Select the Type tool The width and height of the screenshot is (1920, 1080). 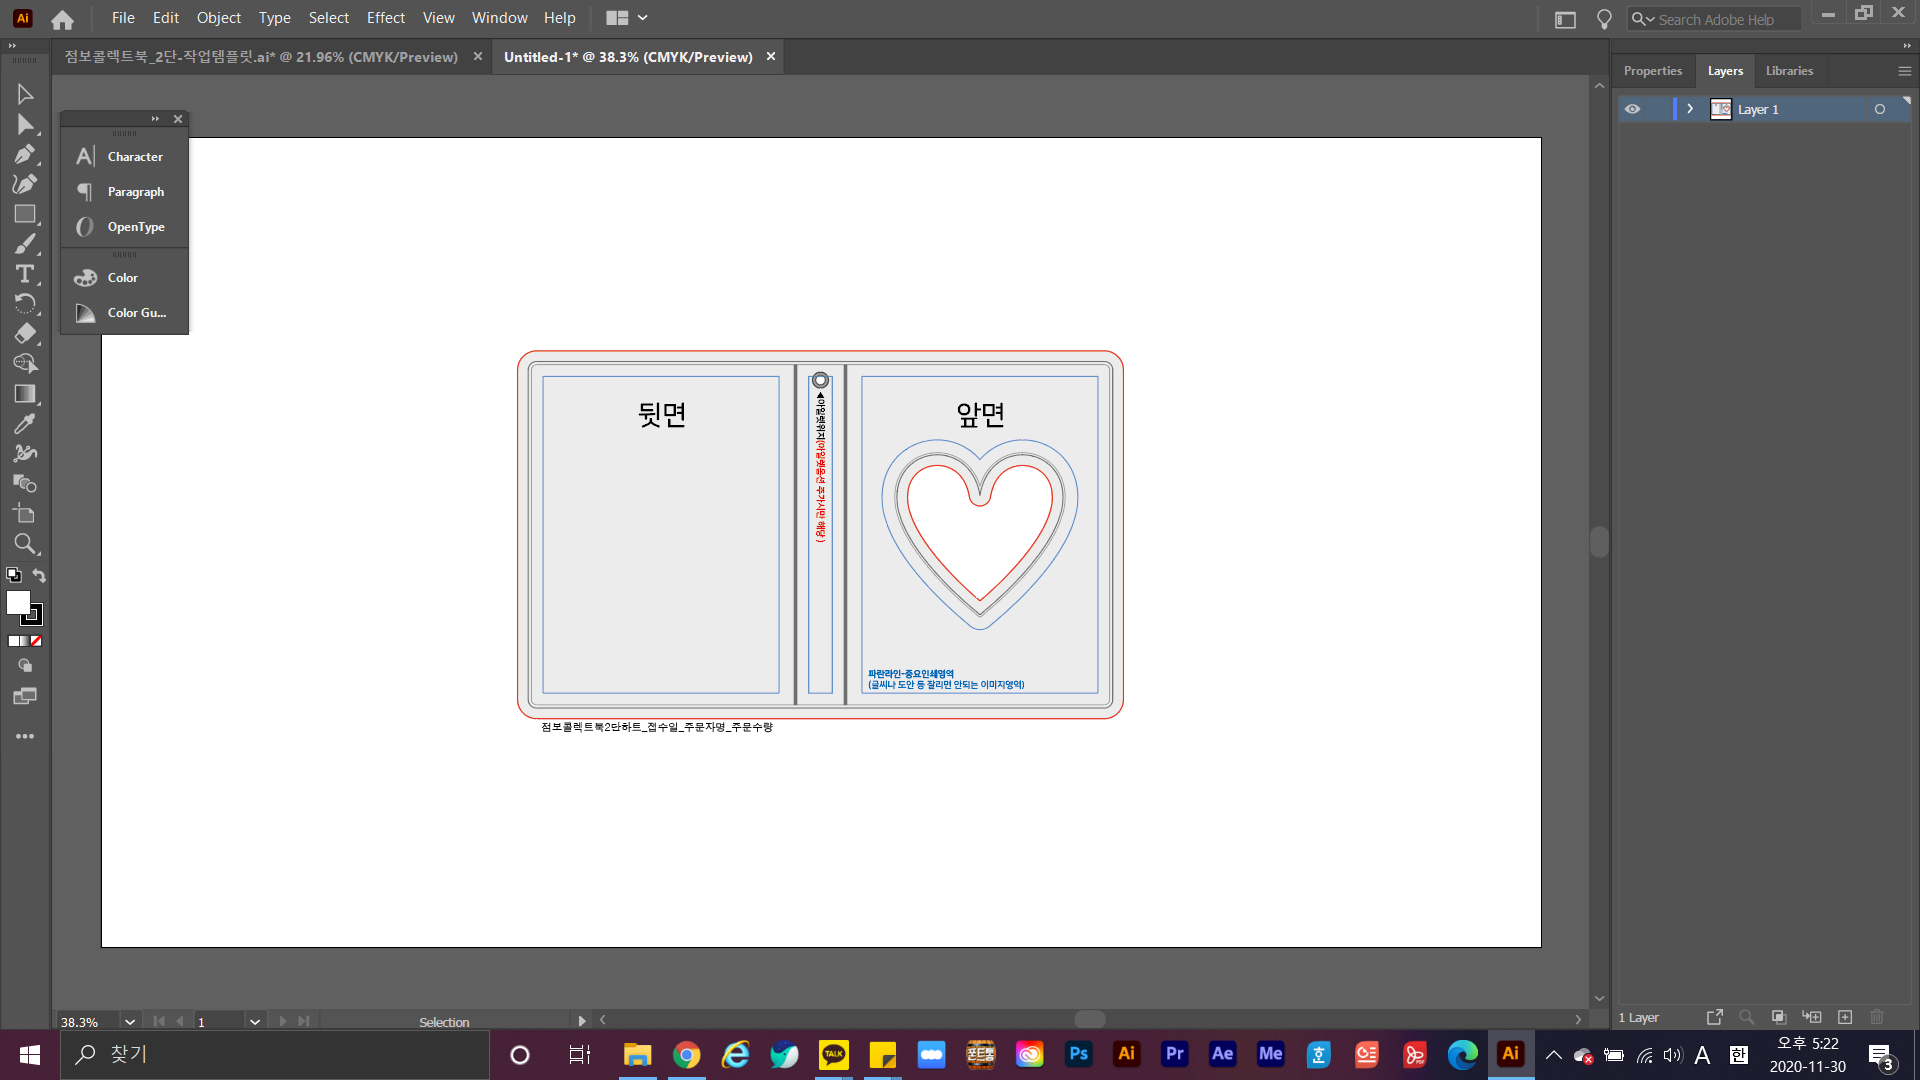25,274
